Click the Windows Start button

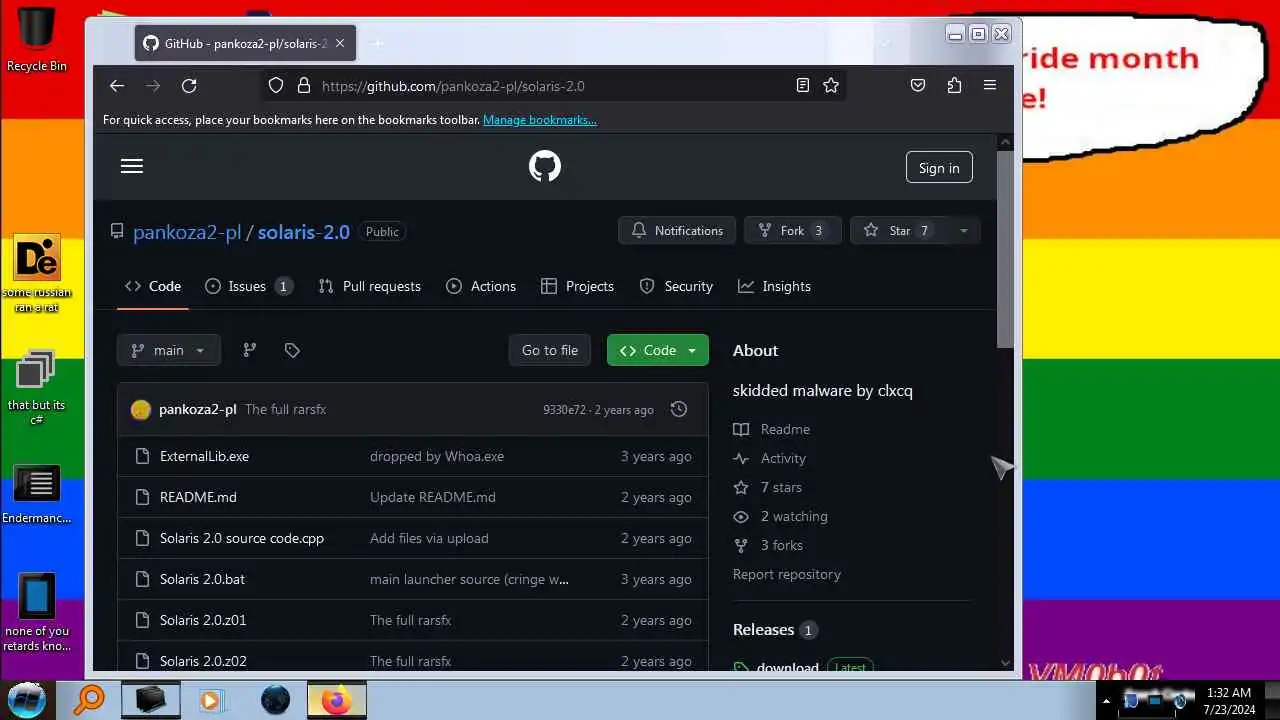pos(27,700)
